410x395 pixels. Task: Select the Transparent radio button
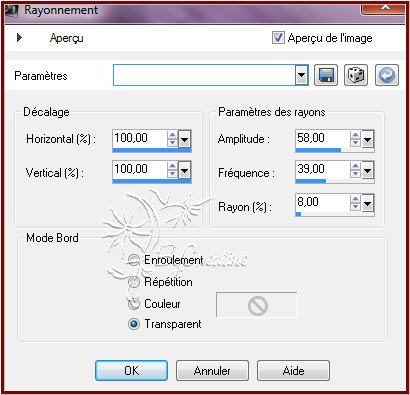click(x=134, y=324)
